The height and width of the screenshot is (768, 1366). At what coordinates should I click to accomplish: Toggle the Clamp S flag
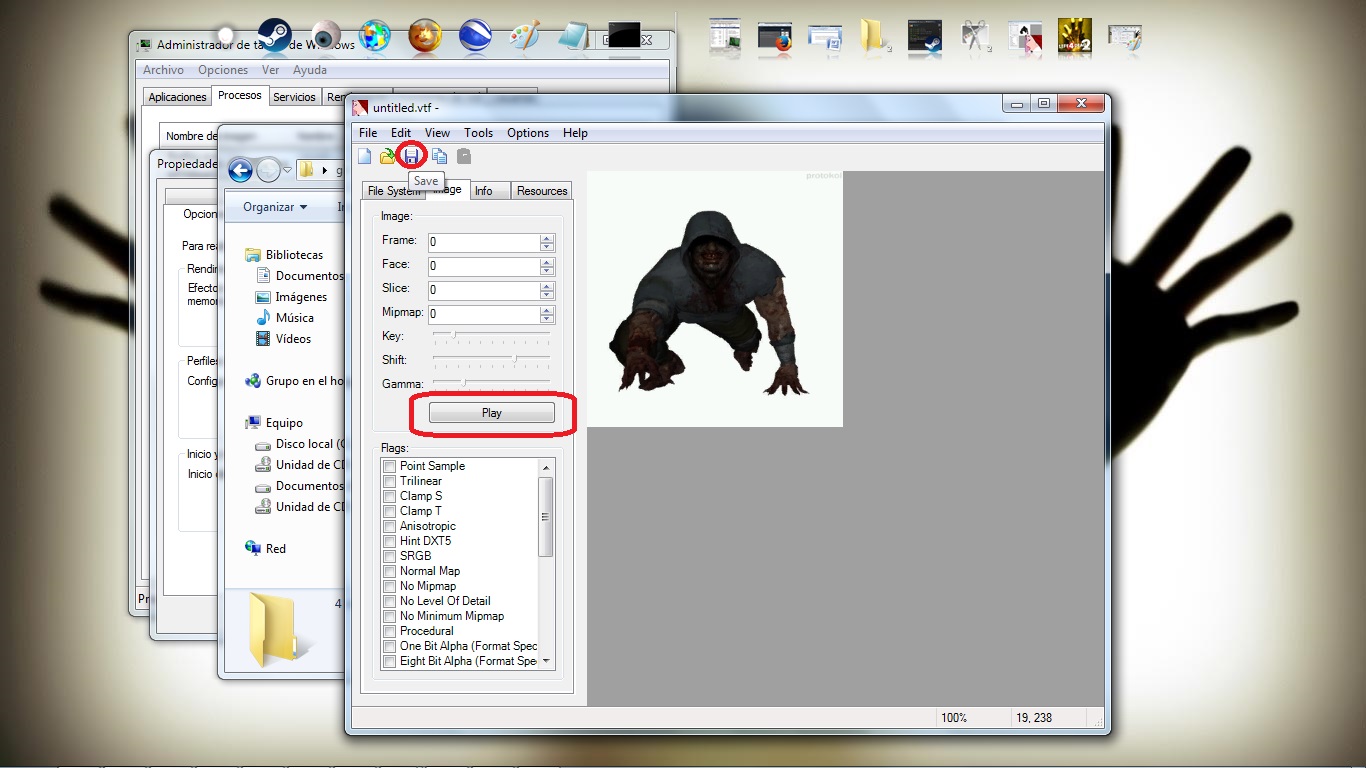[390, 496]
